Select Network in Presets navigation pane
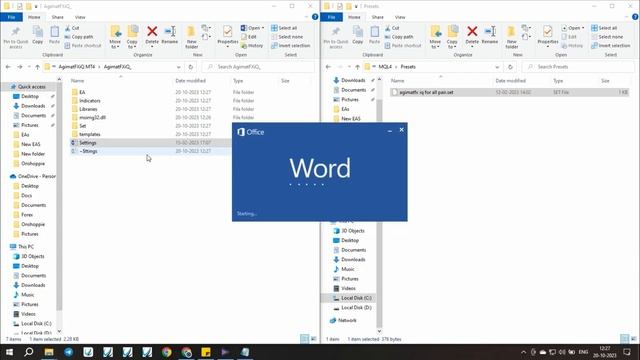640x360 pixels. (x=343, y=320)
